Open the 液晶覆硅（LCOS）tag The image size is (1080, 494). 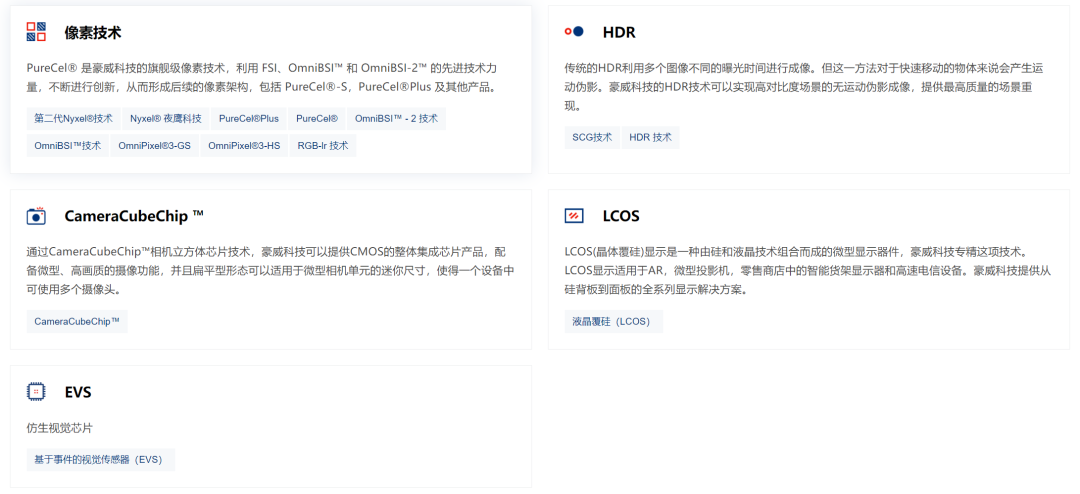pos(614,321)
